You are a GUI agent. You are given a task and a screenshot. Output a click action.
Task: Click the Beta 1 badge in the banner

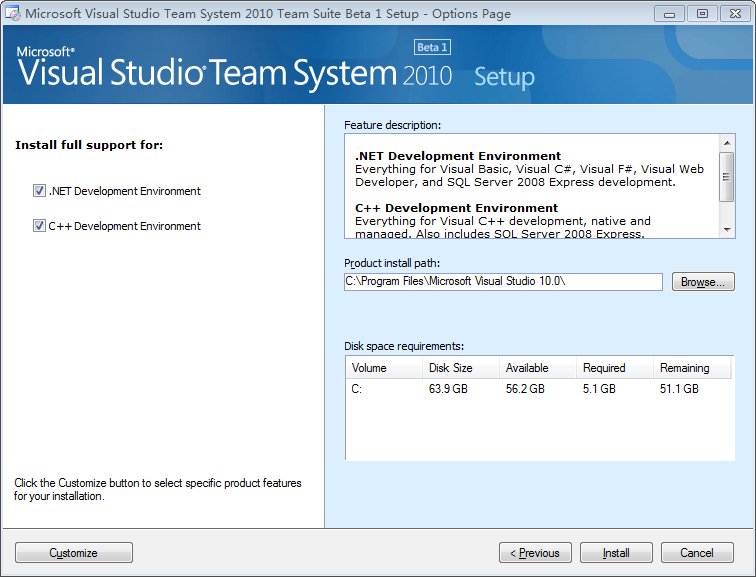click(x=432, y=47)
